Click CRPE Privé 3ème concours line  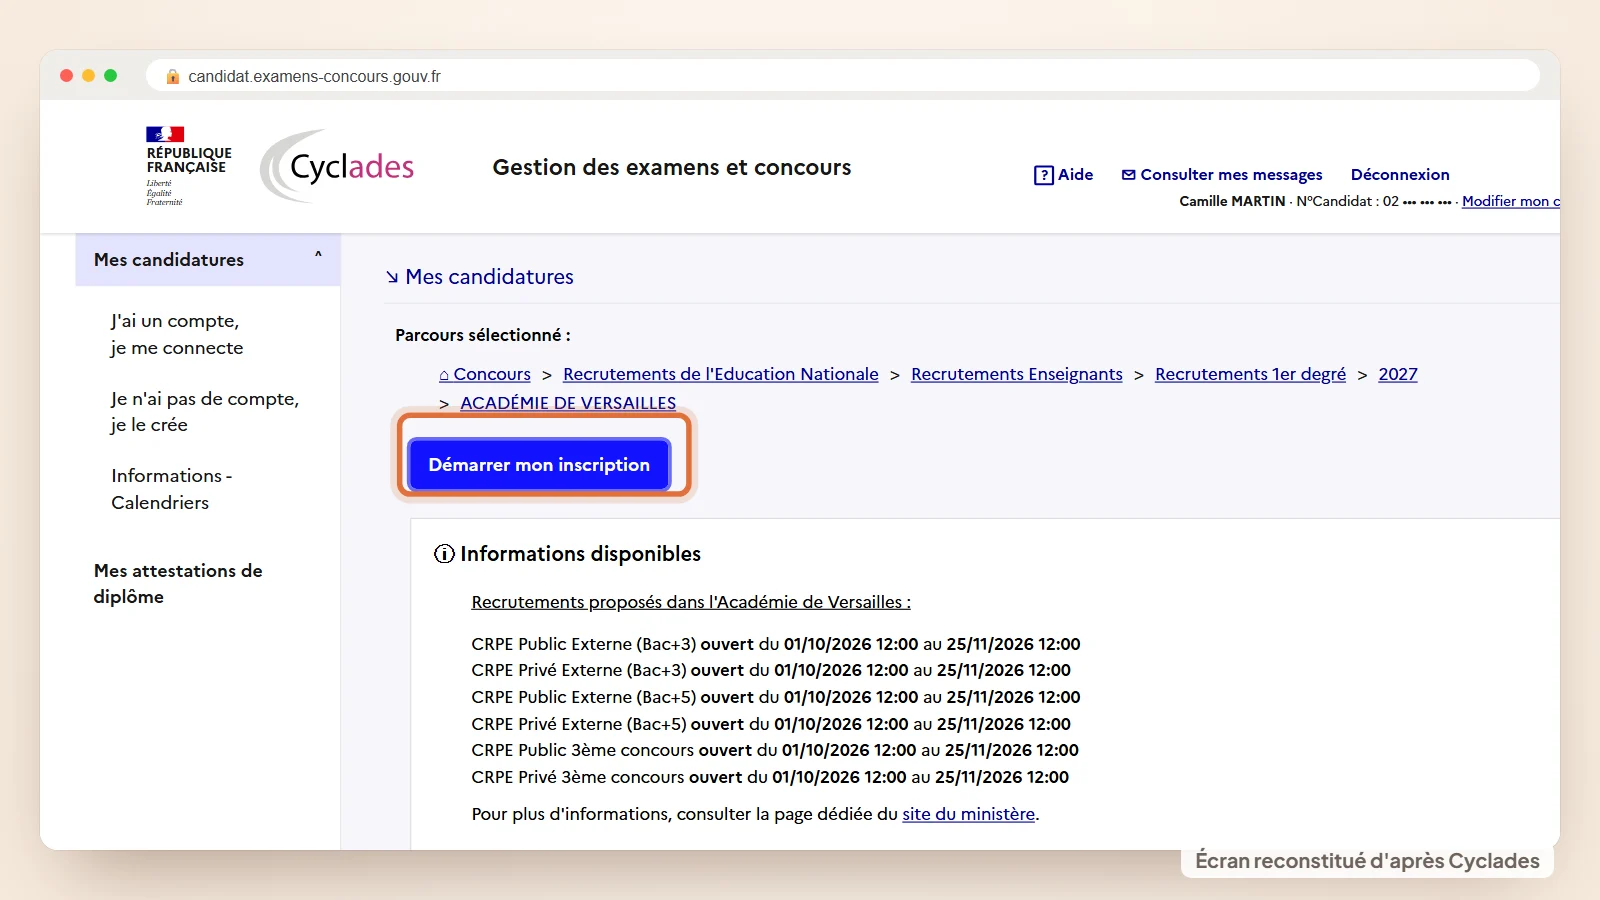[x=770, y=777]
